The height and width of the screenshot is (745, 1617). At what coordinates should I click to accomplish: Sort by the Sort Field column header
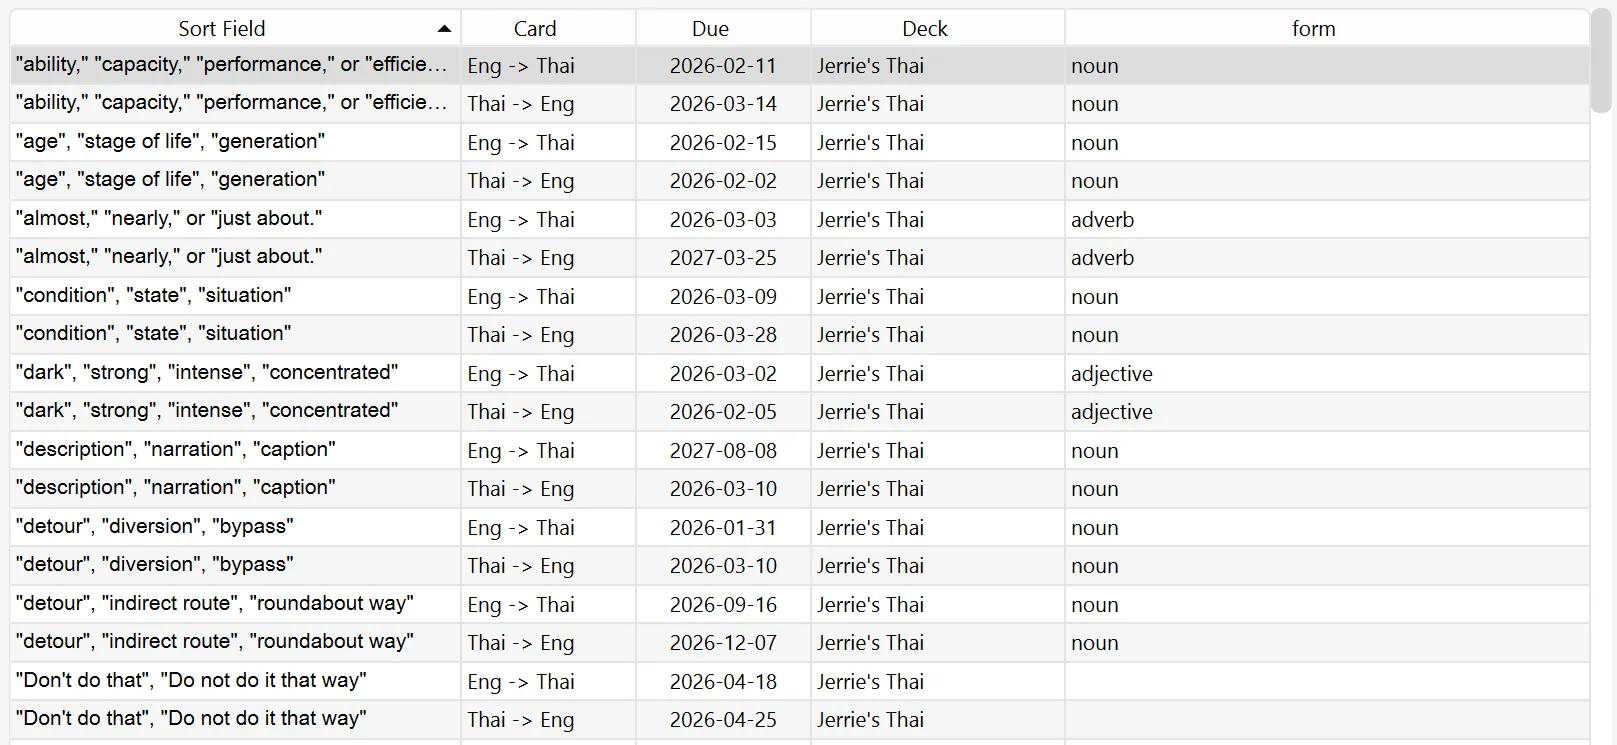[x=222, y=29]
